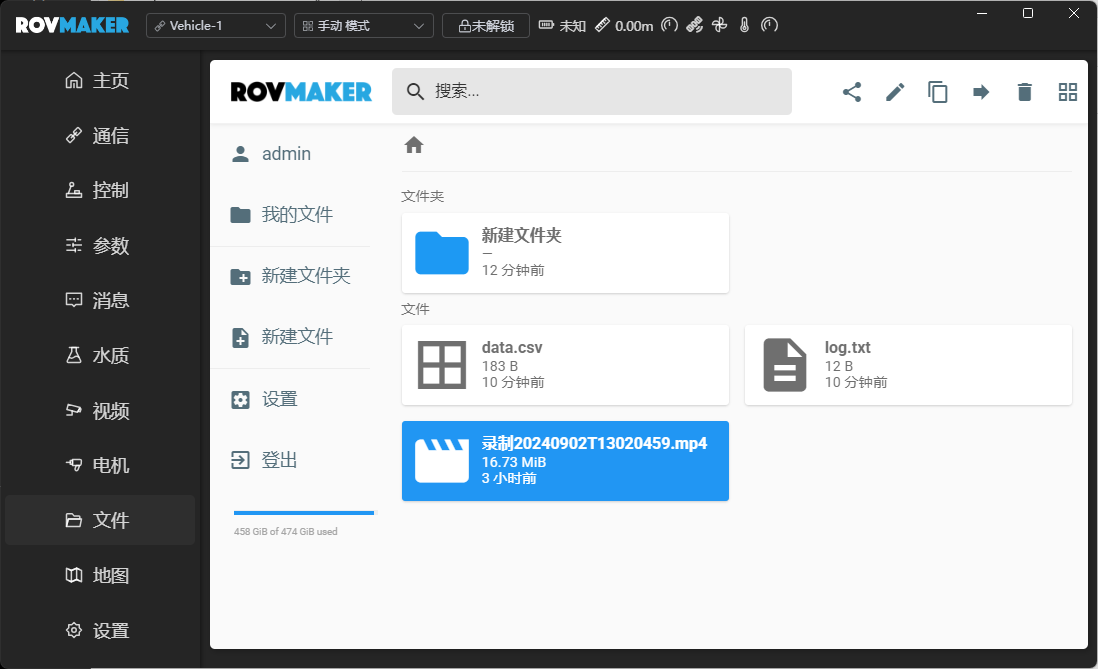Image resolution: width=1098 pixels, height=669 pixels.
Task: Click the storage usage progress bar
Action: coord(304,513)
